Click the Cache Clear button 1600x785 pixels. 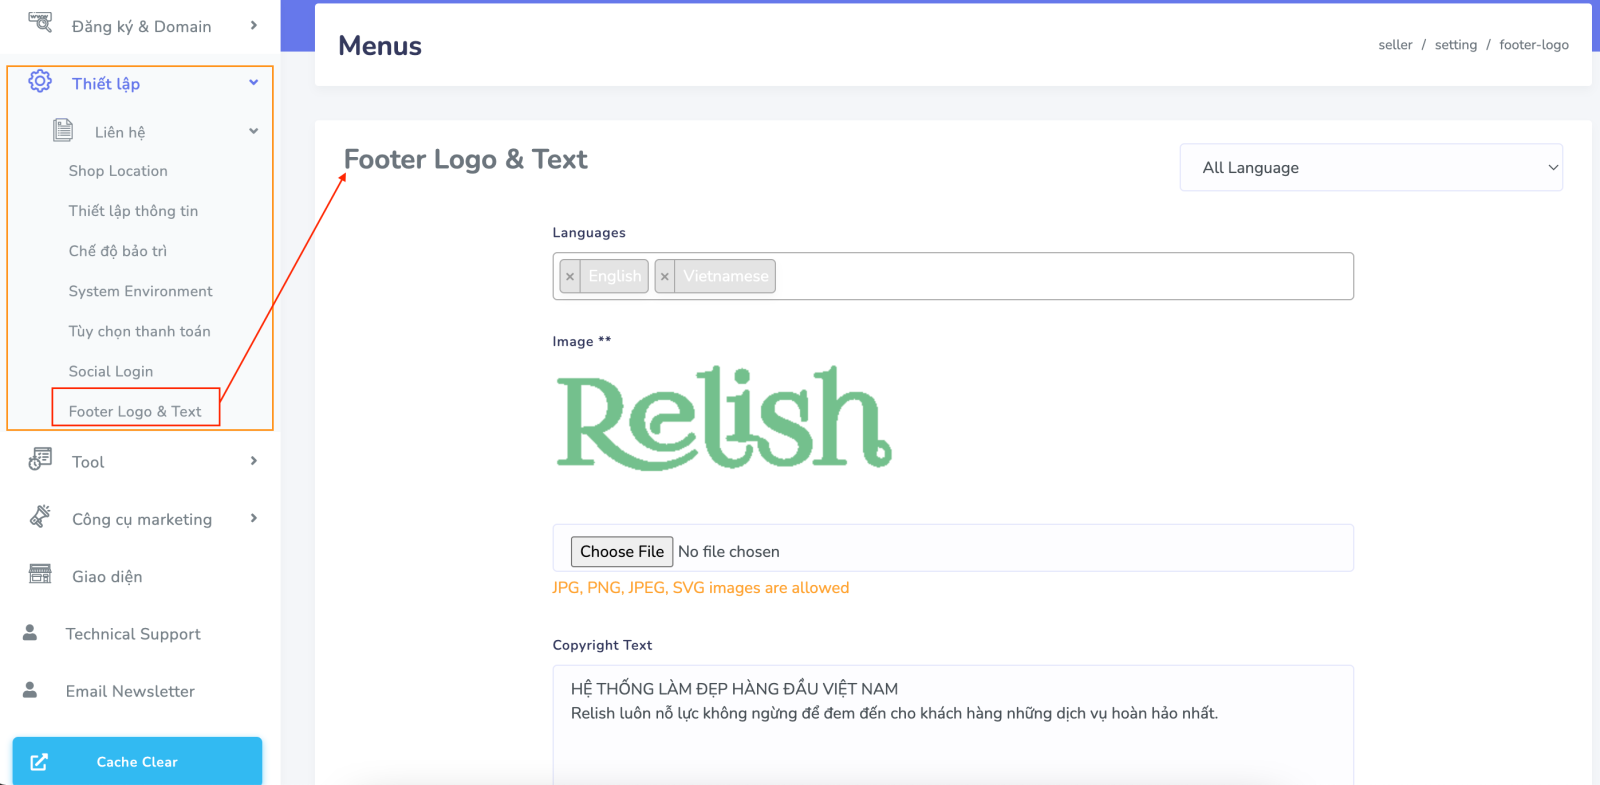(137, 762)
